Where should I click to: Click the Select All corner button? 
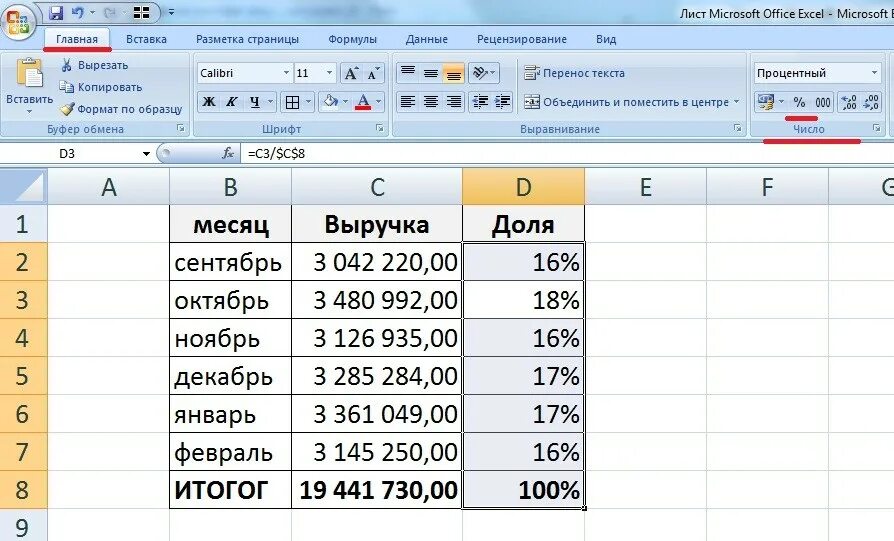coord(23,186)
